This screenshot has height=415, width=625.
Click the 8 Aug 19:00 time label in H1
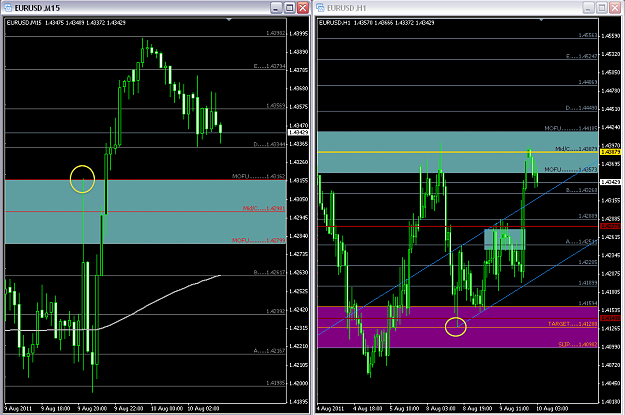click(478, 409)
